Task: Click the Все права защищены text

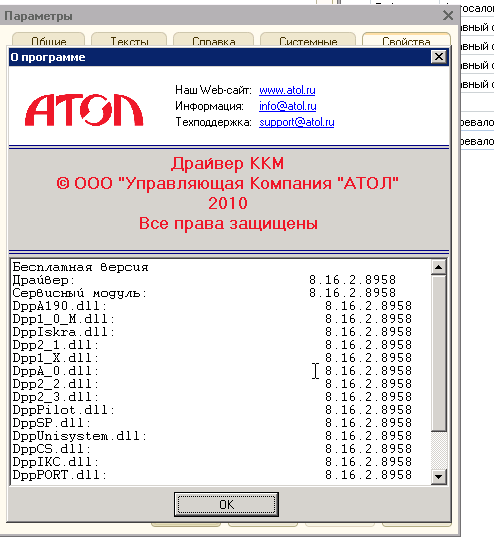Action: click(228, 223)
